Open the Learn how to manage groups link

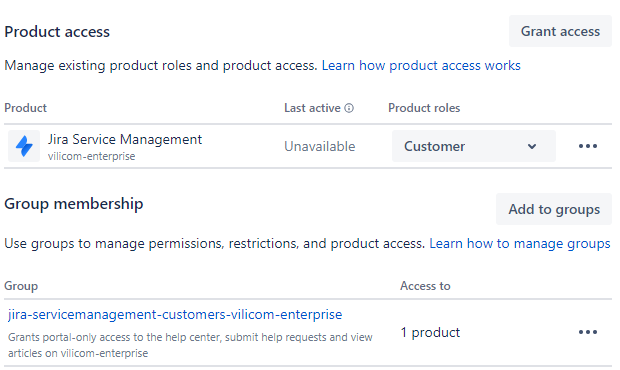[520, 244]
